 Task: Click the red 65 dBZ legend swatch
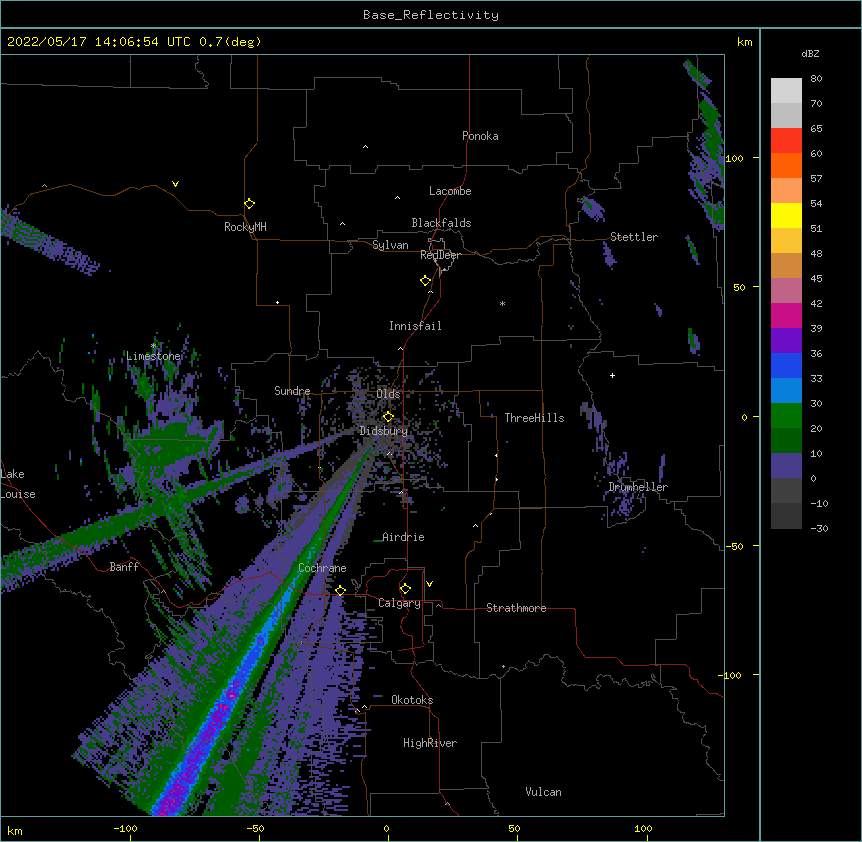(786, 141)
